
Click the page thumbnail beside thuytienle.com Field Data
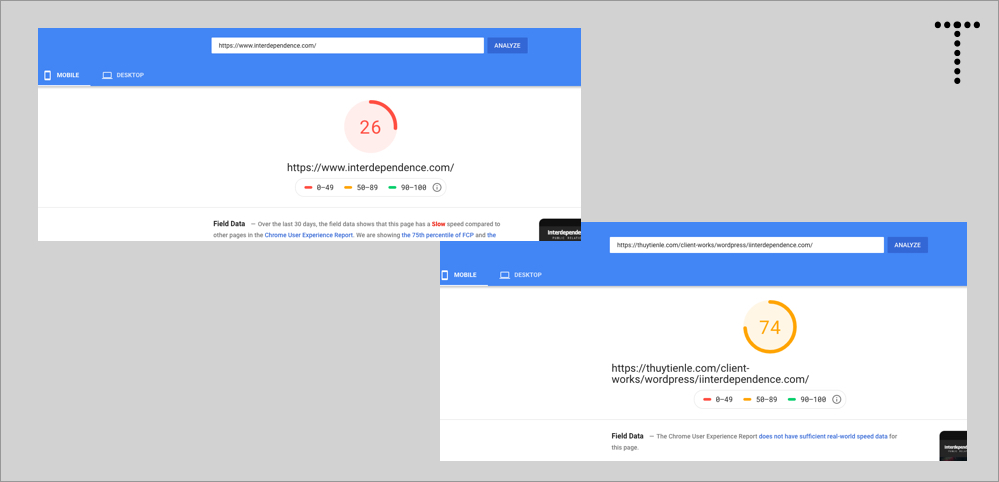[953, 446]
